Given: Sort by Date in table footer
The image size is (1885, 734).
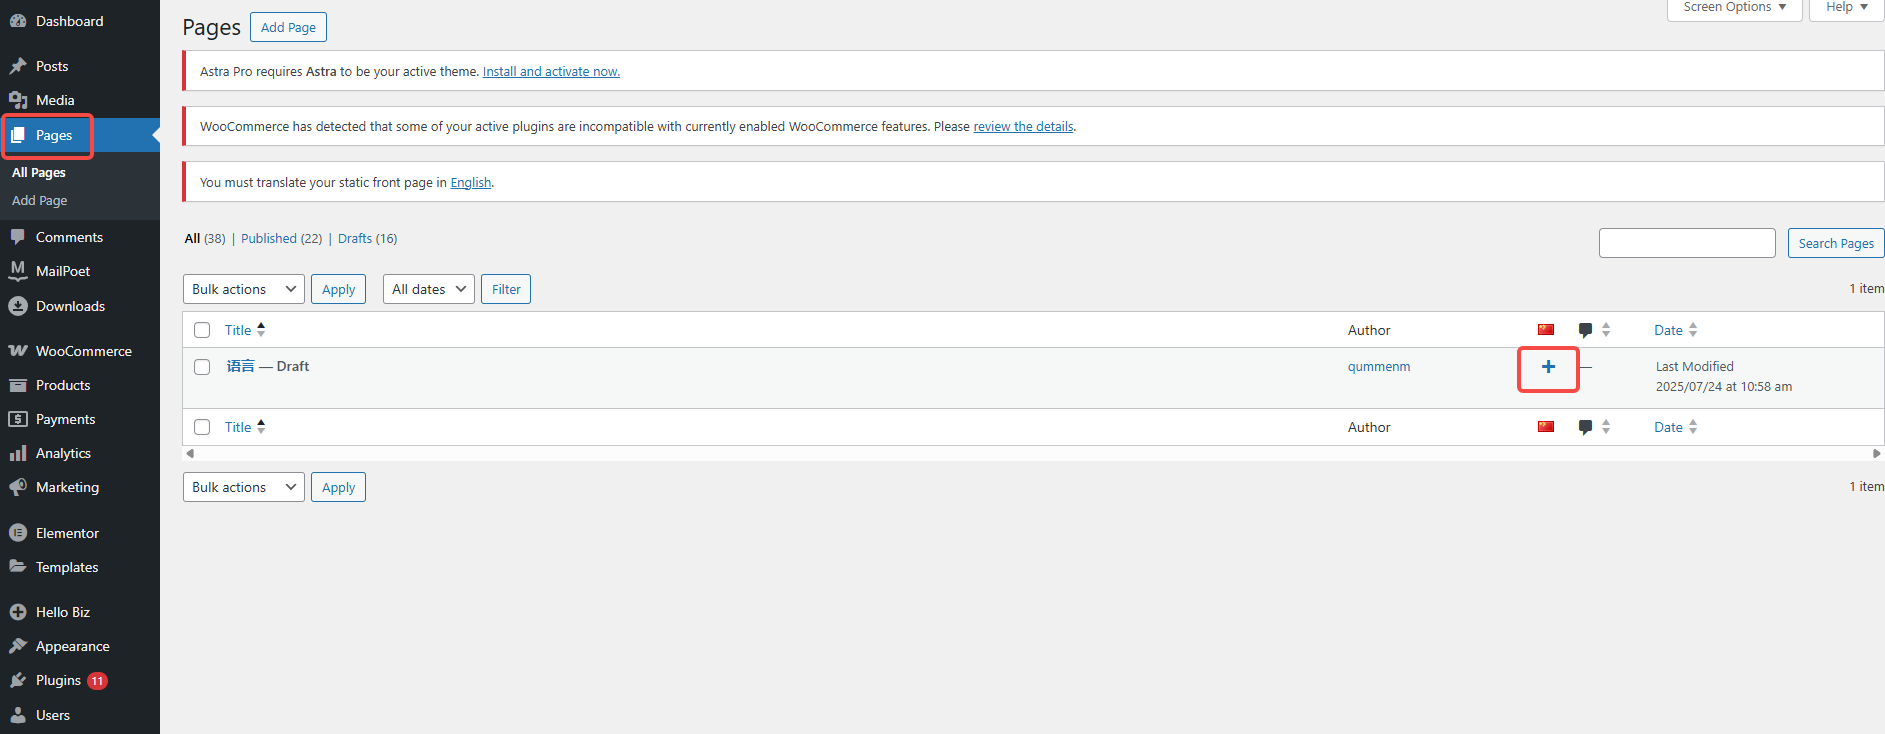Looking at the screenshot, I should point(1676,427).
